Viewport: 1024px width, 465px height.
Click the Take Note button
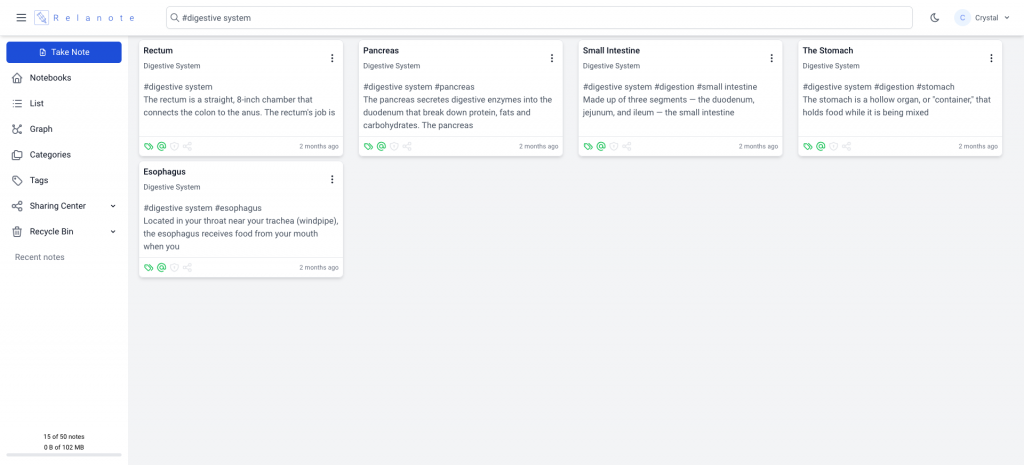(64, 52)
